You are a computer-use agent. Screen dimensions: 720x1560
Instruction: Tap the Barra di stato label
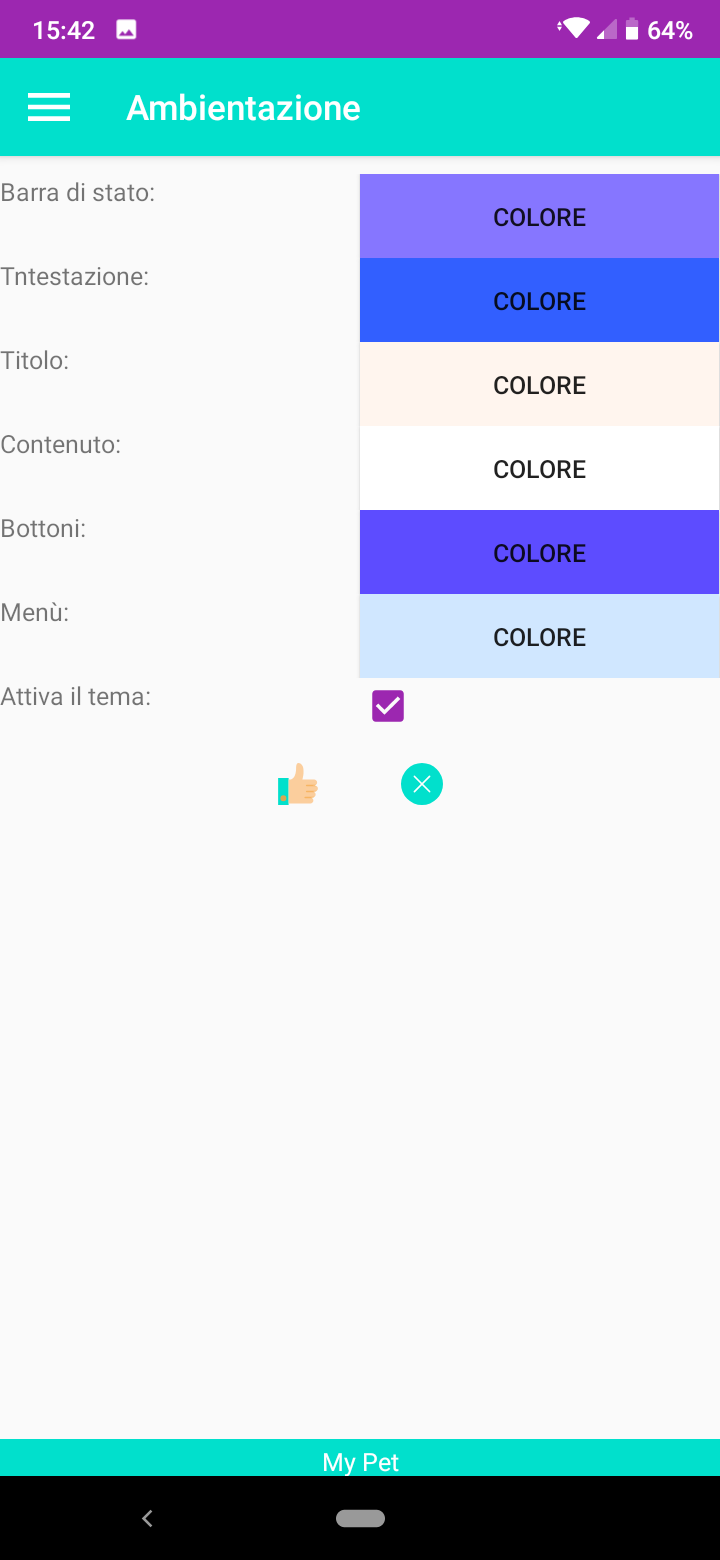(78, 193)
